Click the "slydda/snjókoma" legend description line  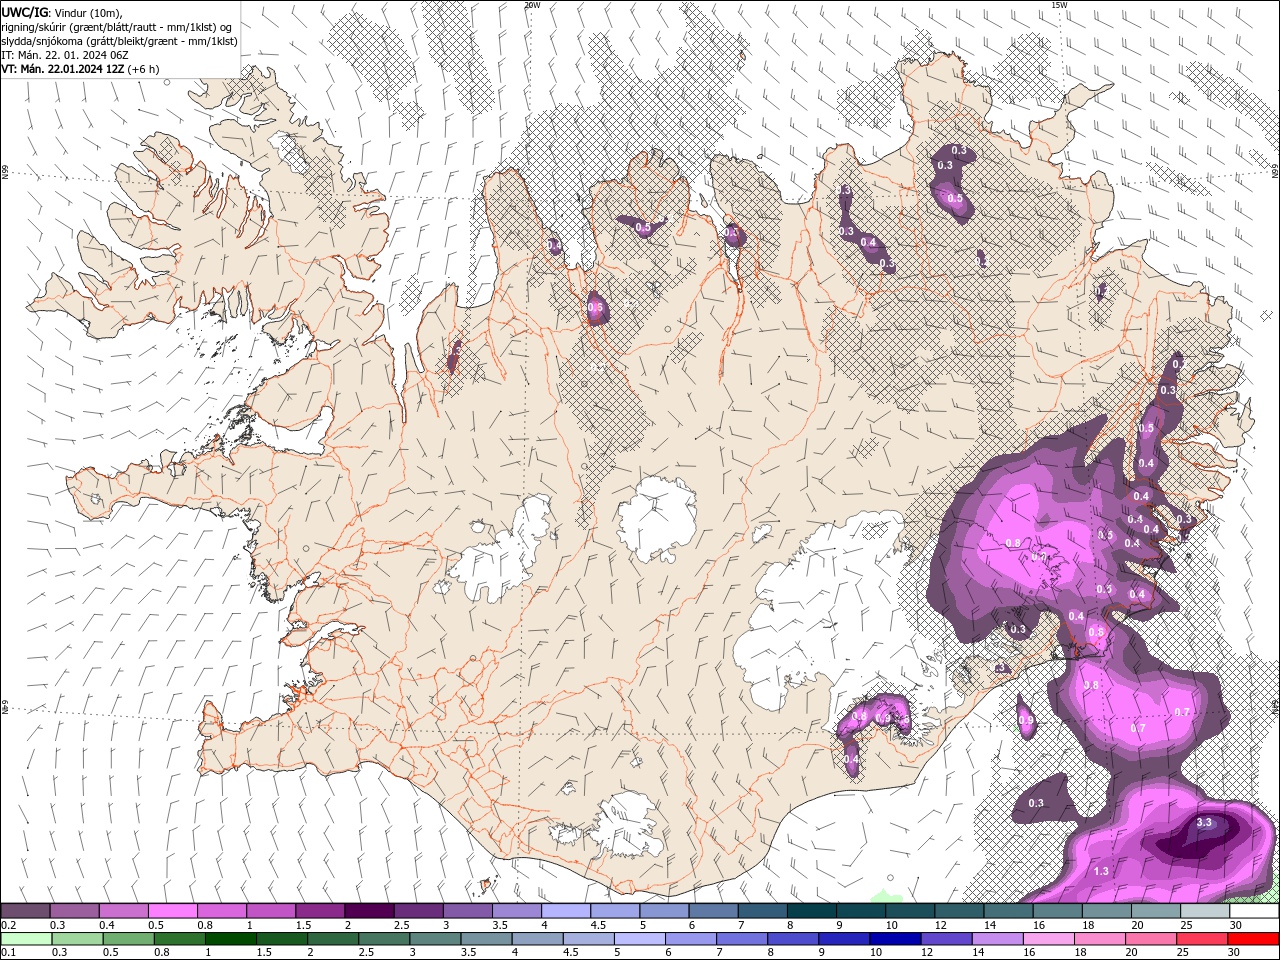(x=120, y=41)
